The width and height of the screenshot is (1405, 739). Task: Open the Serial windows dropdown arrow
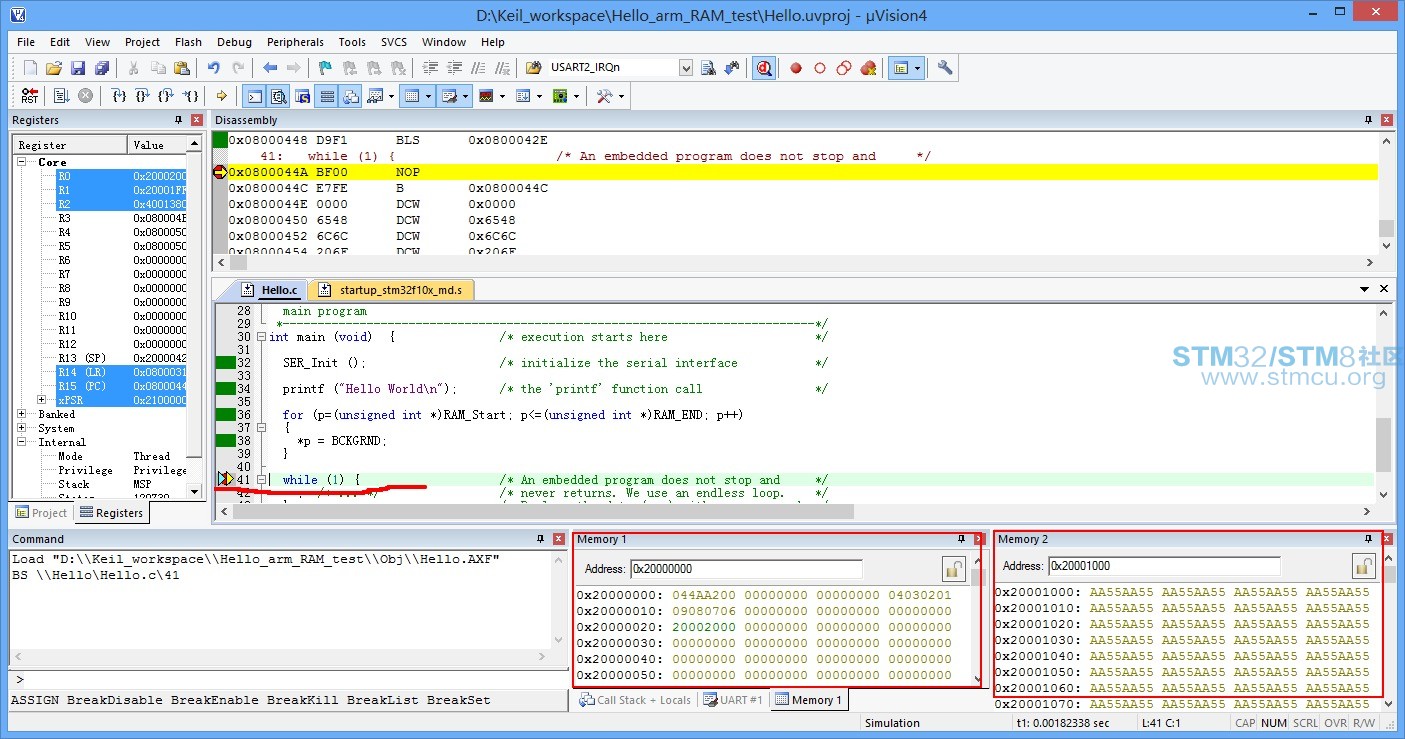click(x=465, y=96)
